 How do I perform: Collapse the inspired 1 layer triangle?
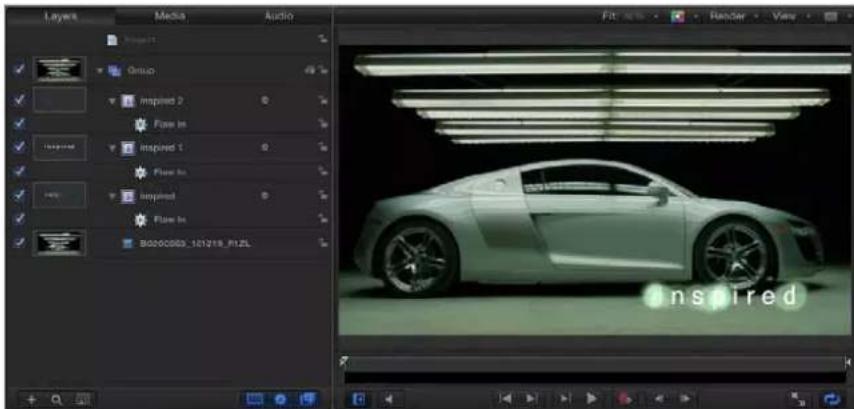(113, 148)
